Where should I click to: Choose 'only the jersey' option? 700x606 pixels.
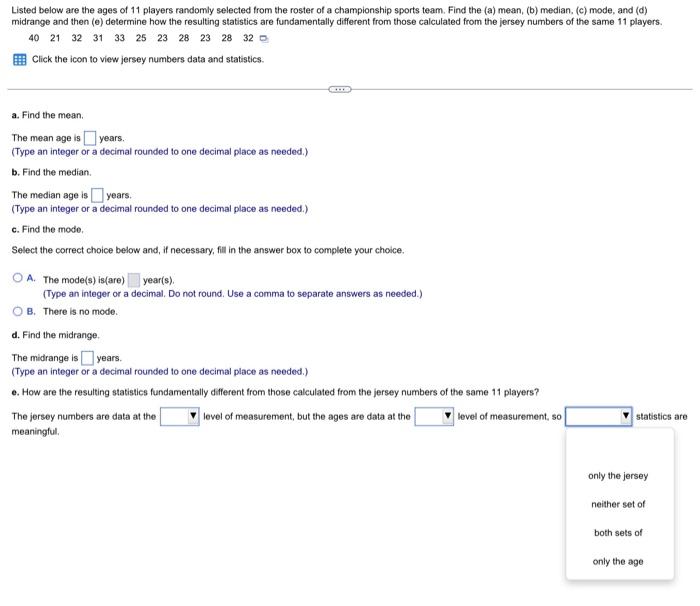[618, 476]
